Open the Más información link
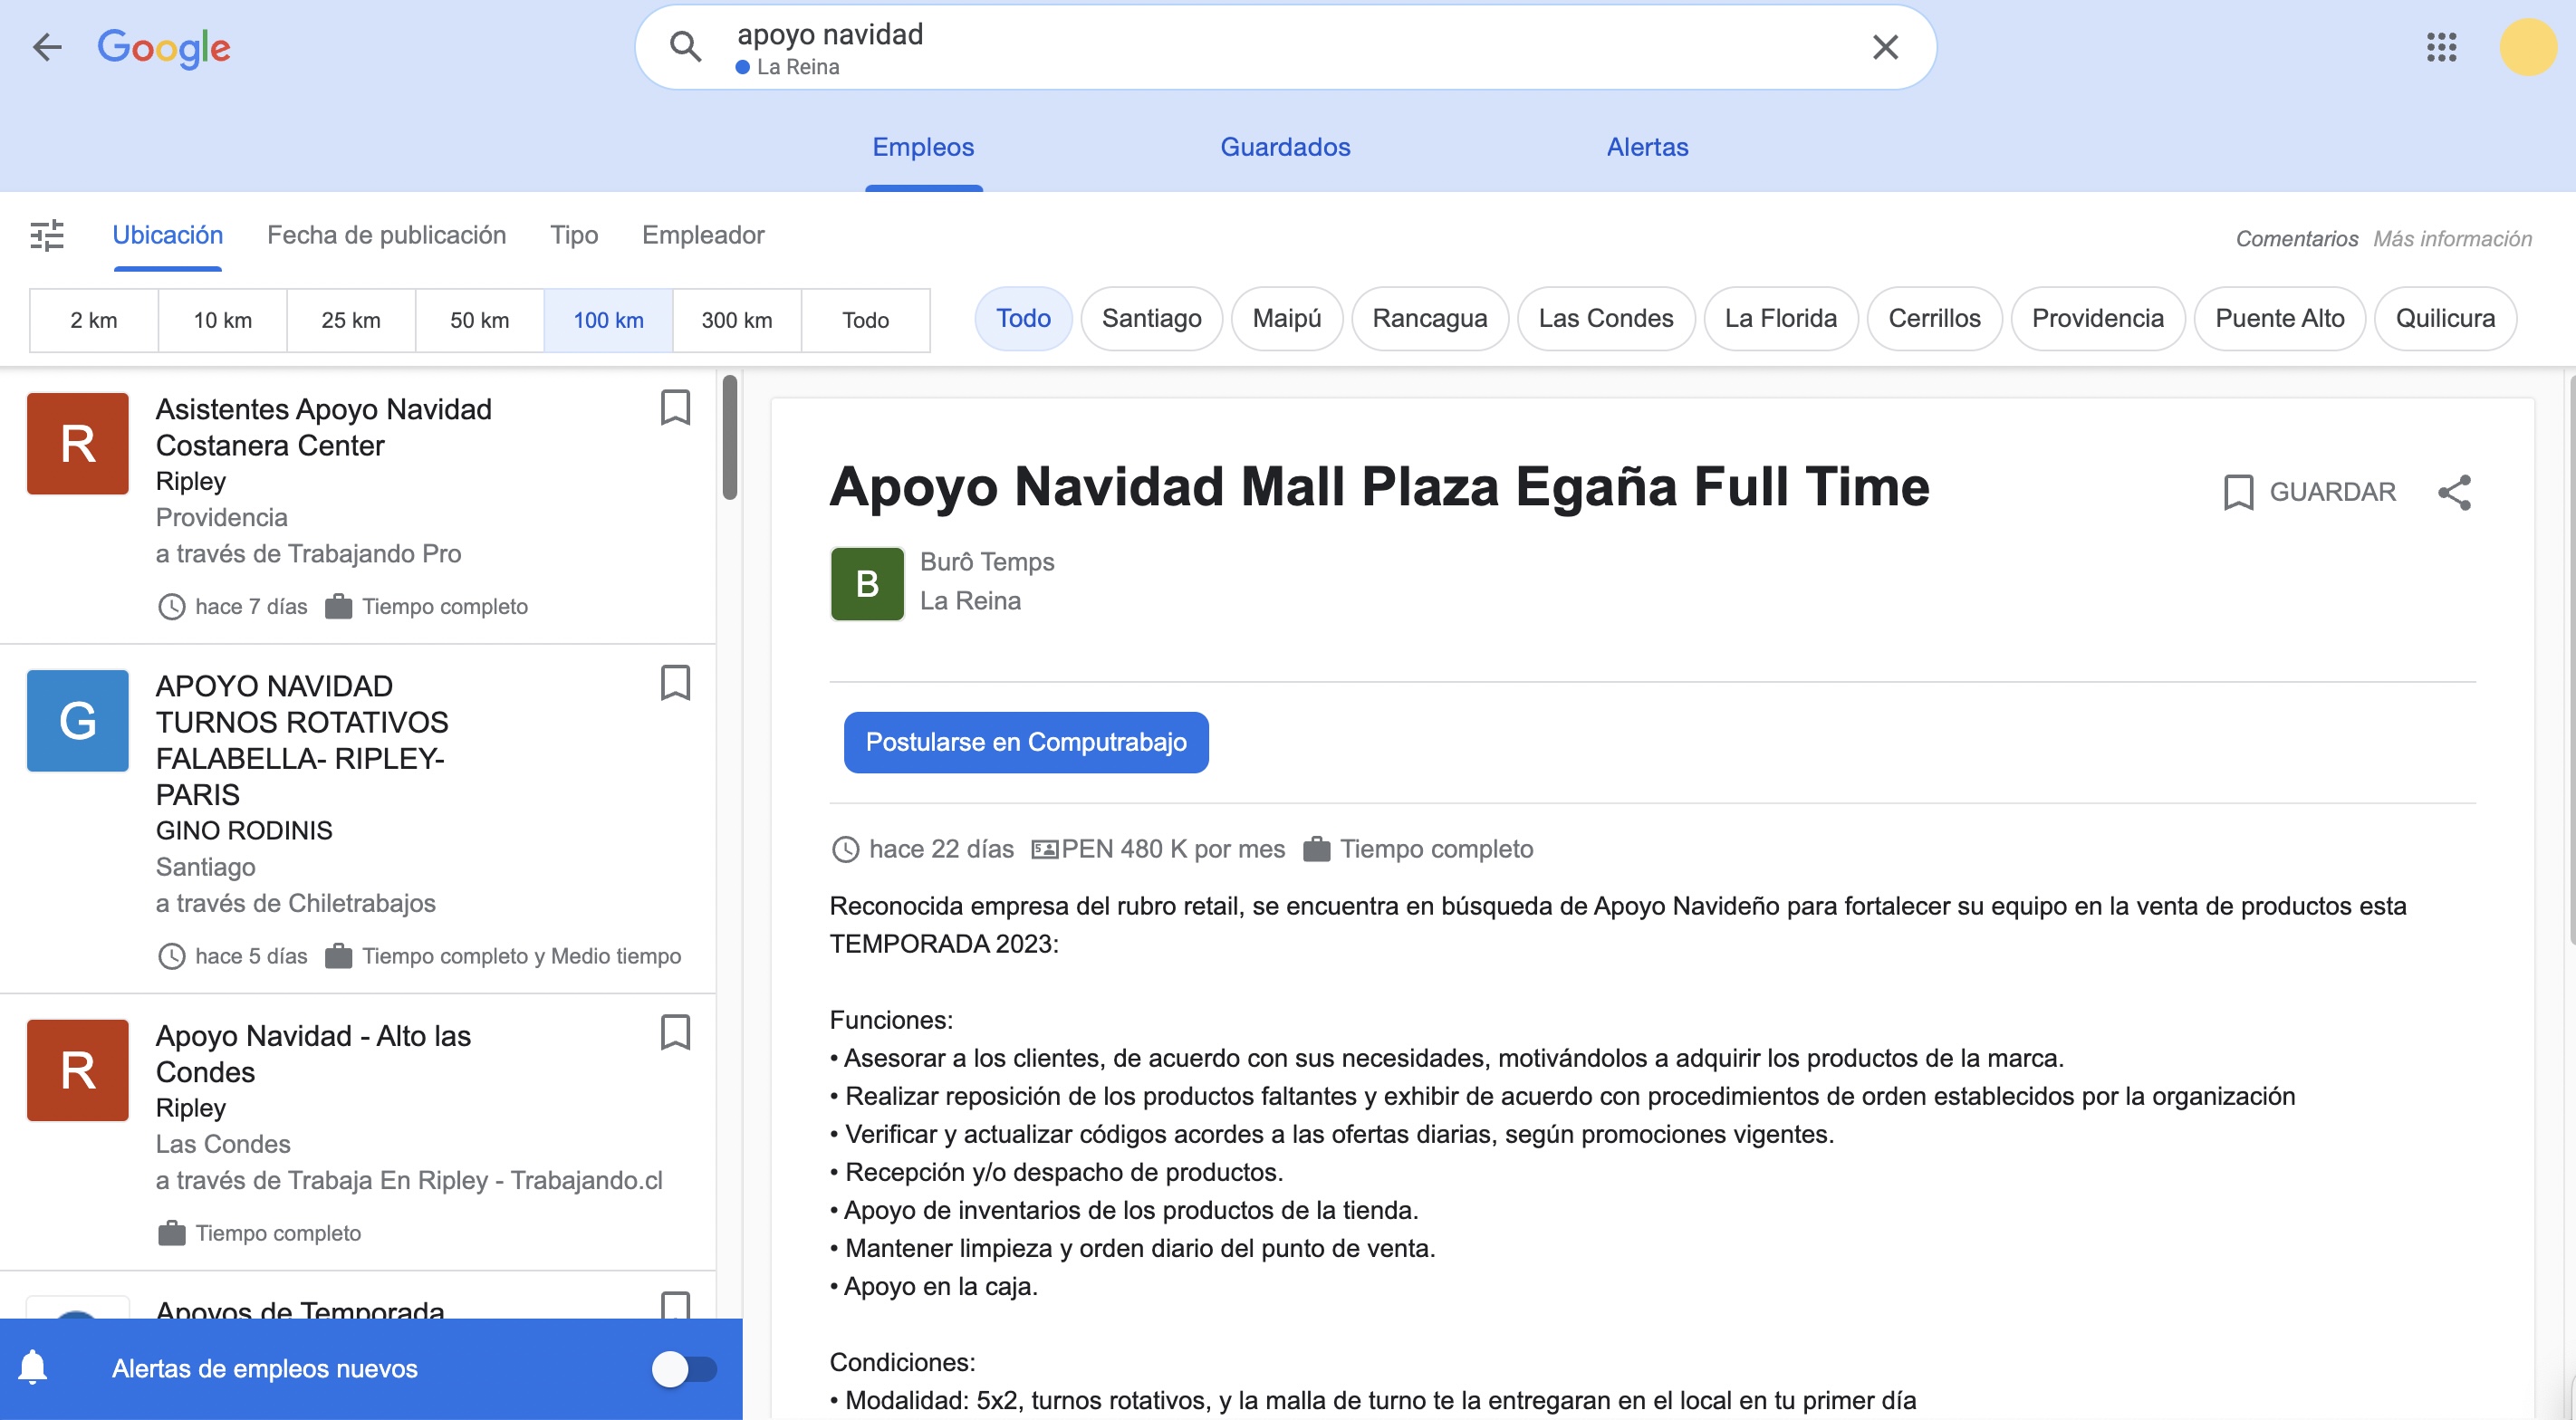The image size is (2576, 1420). coord(2452,238)
